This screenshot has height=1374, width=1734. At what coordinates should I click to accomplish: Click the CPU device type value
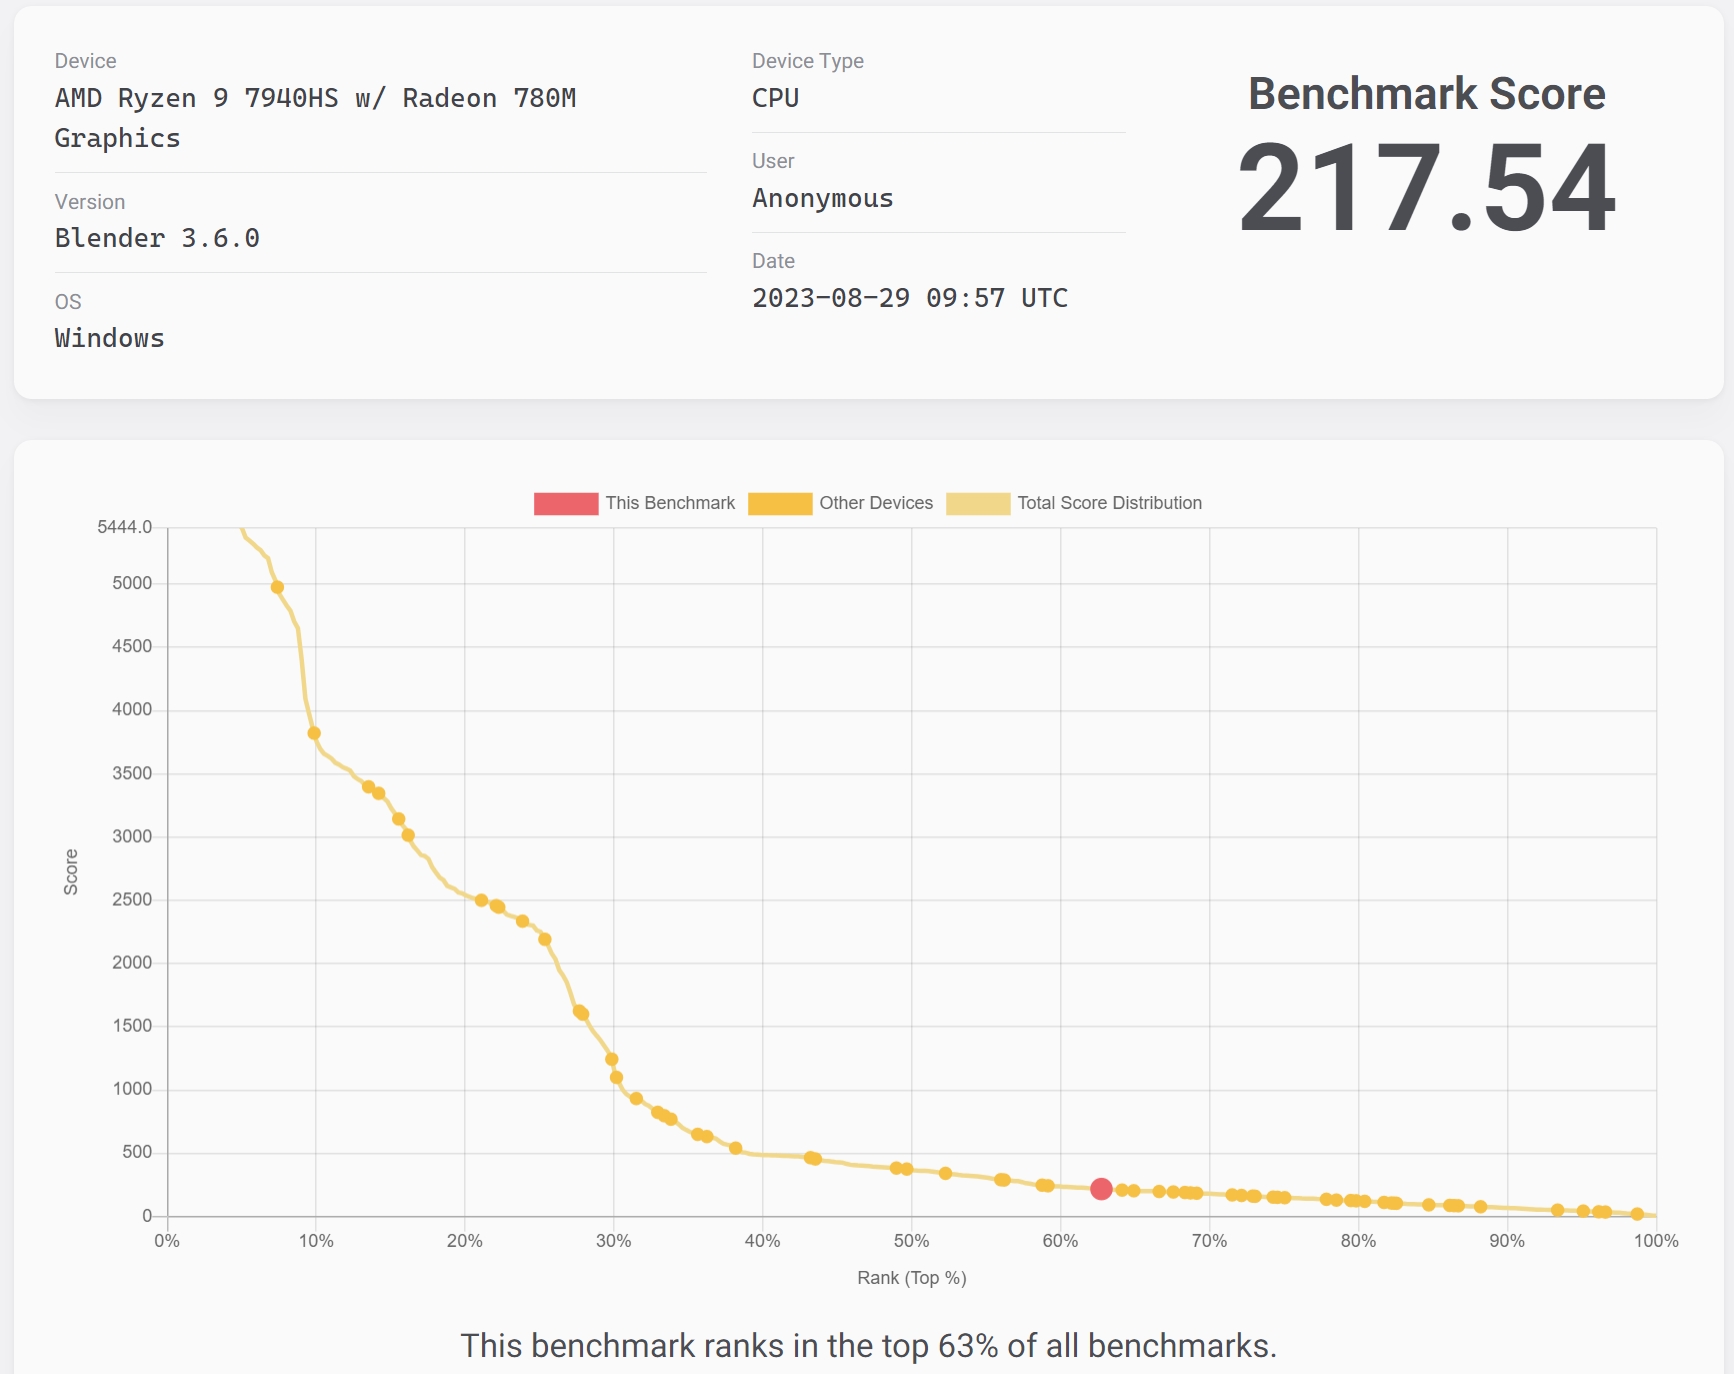tap(775, 98)
